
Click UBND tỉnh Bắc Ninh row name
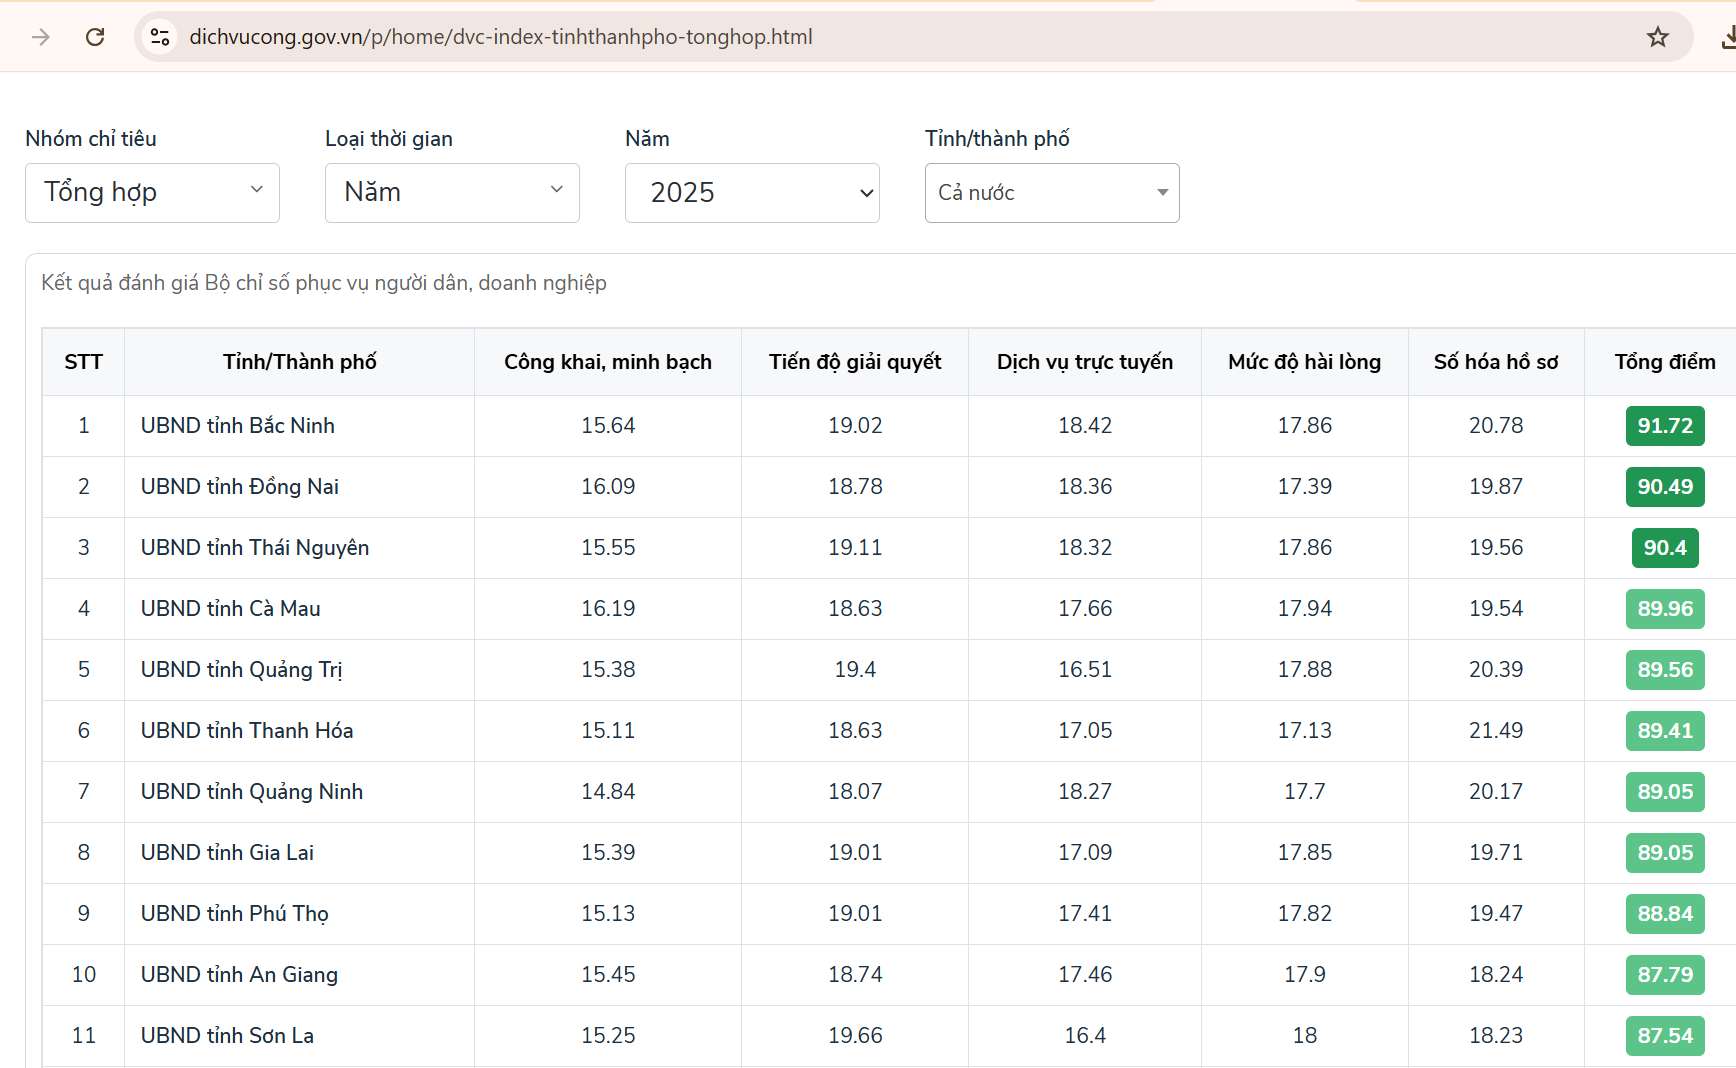click(238, 426)
